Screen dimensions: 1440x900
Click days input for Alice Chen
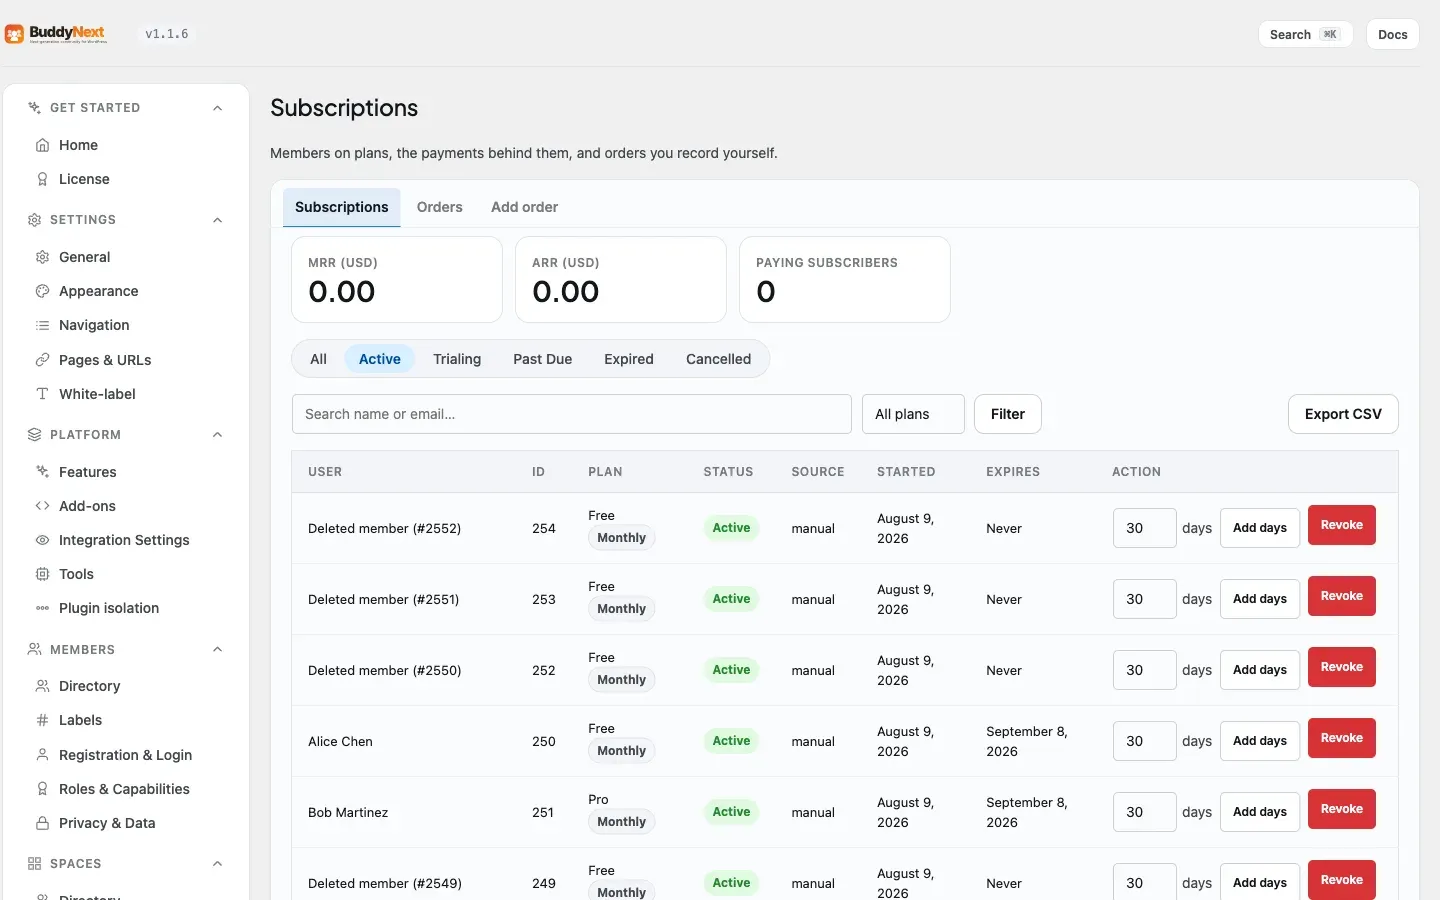point(1145,741)
